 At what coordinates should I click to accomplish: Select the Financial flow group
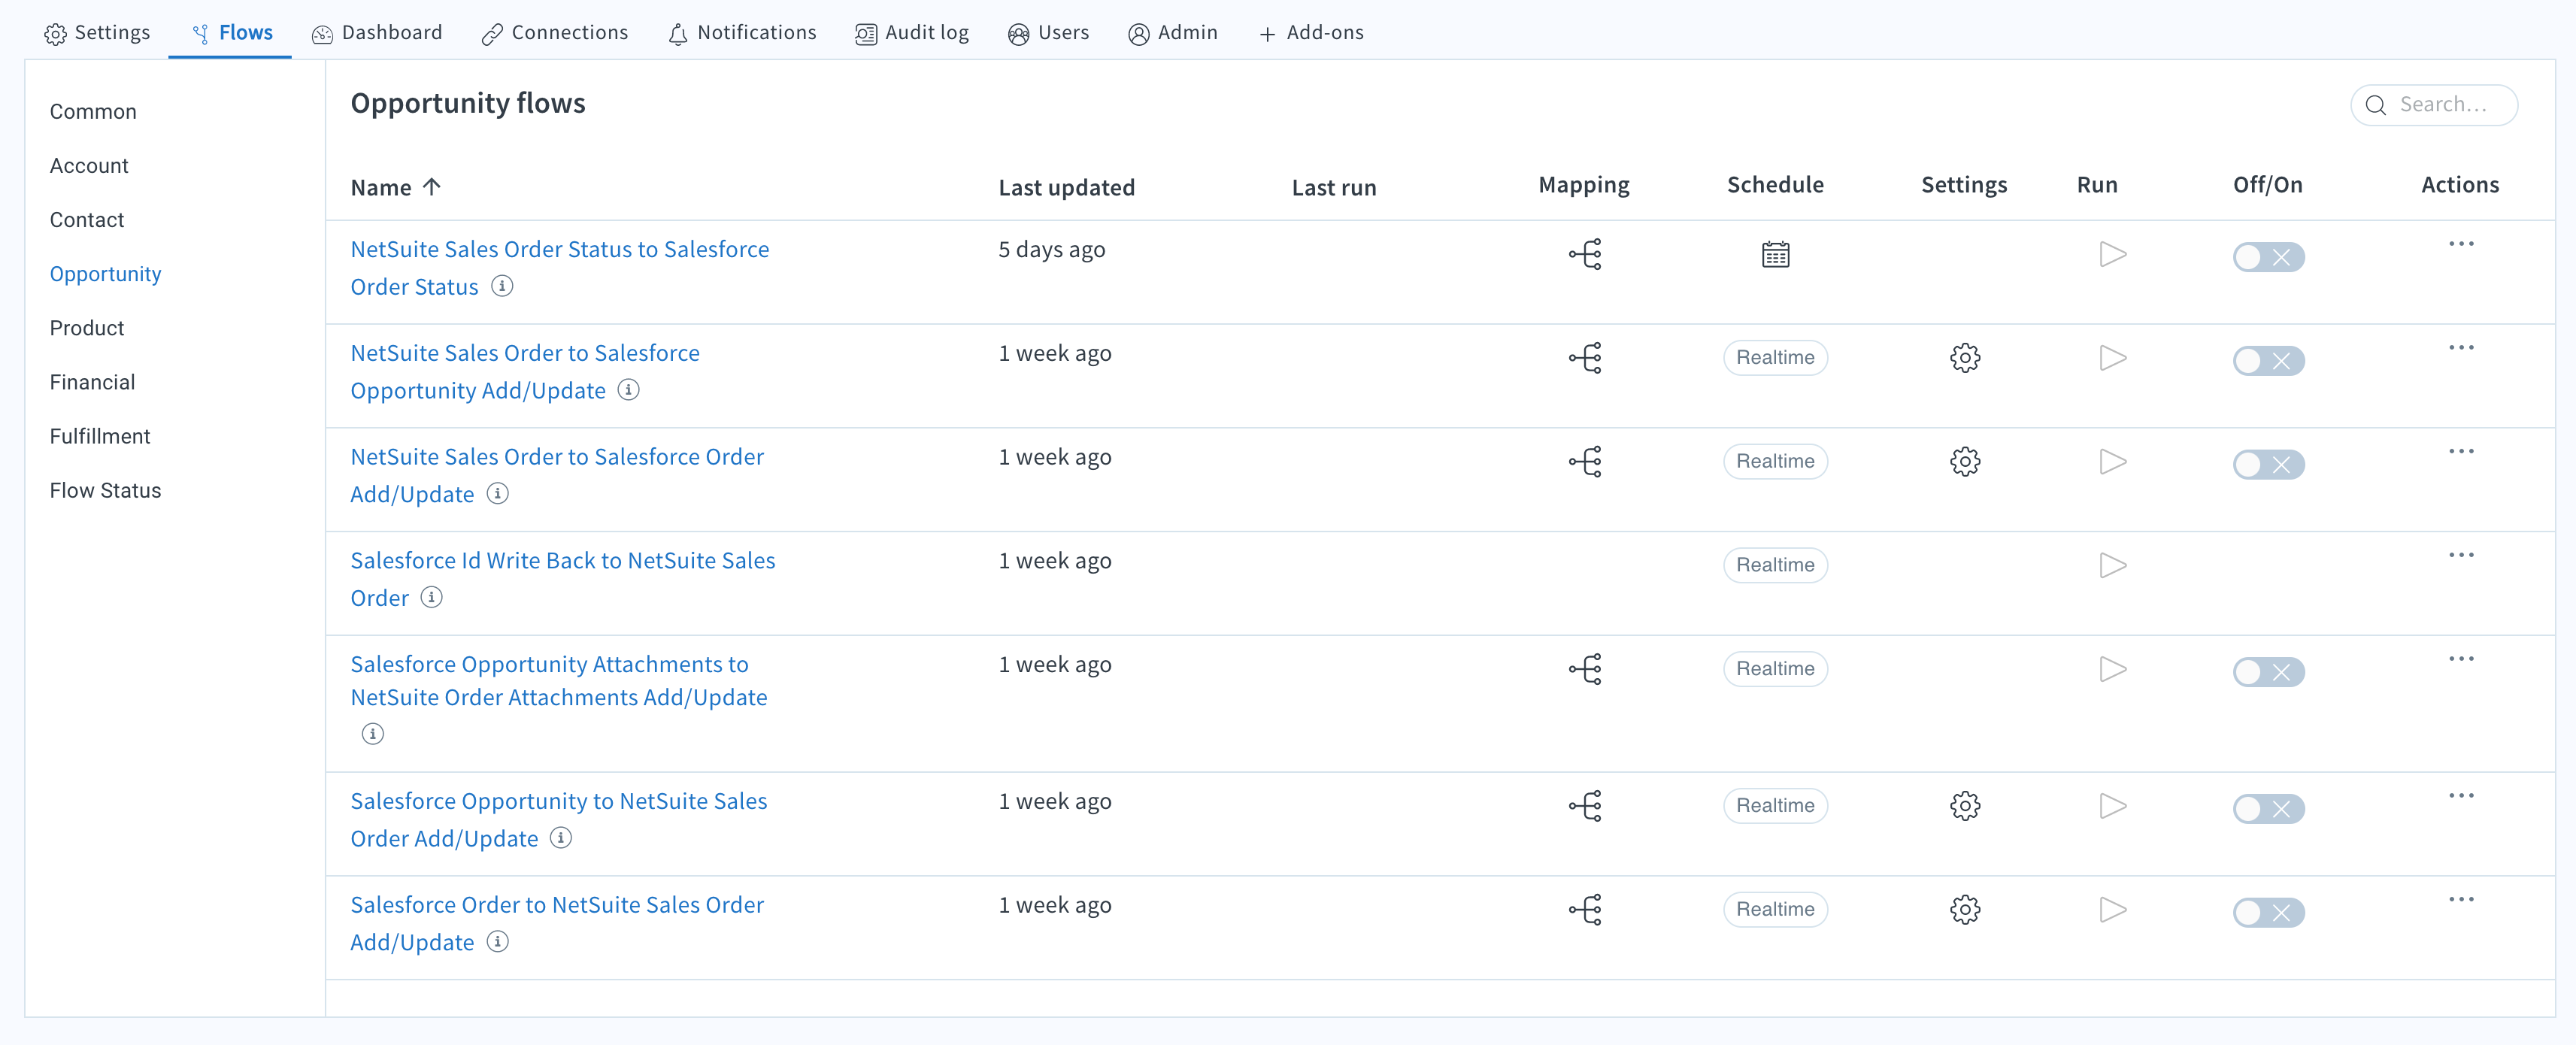pos(92,382)
